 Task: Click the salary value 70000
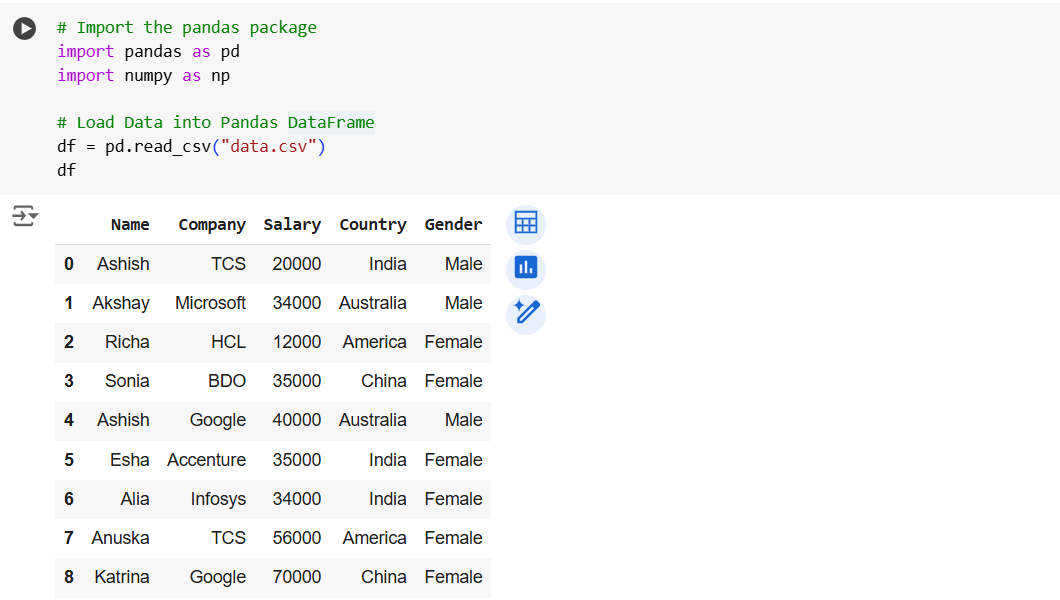click(296, 577)
